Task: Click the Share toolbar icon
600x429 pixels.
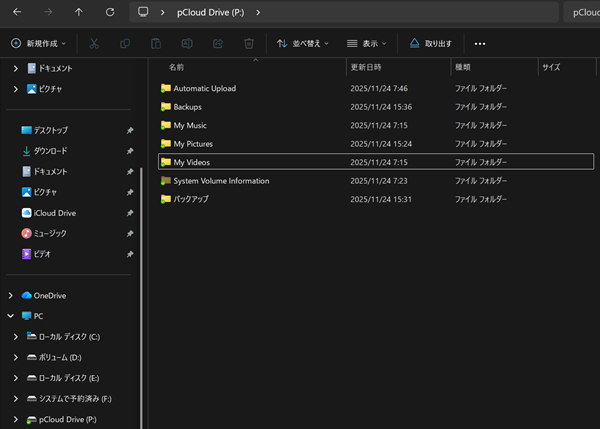Action: pyautogui.click(x=218, y=44)
